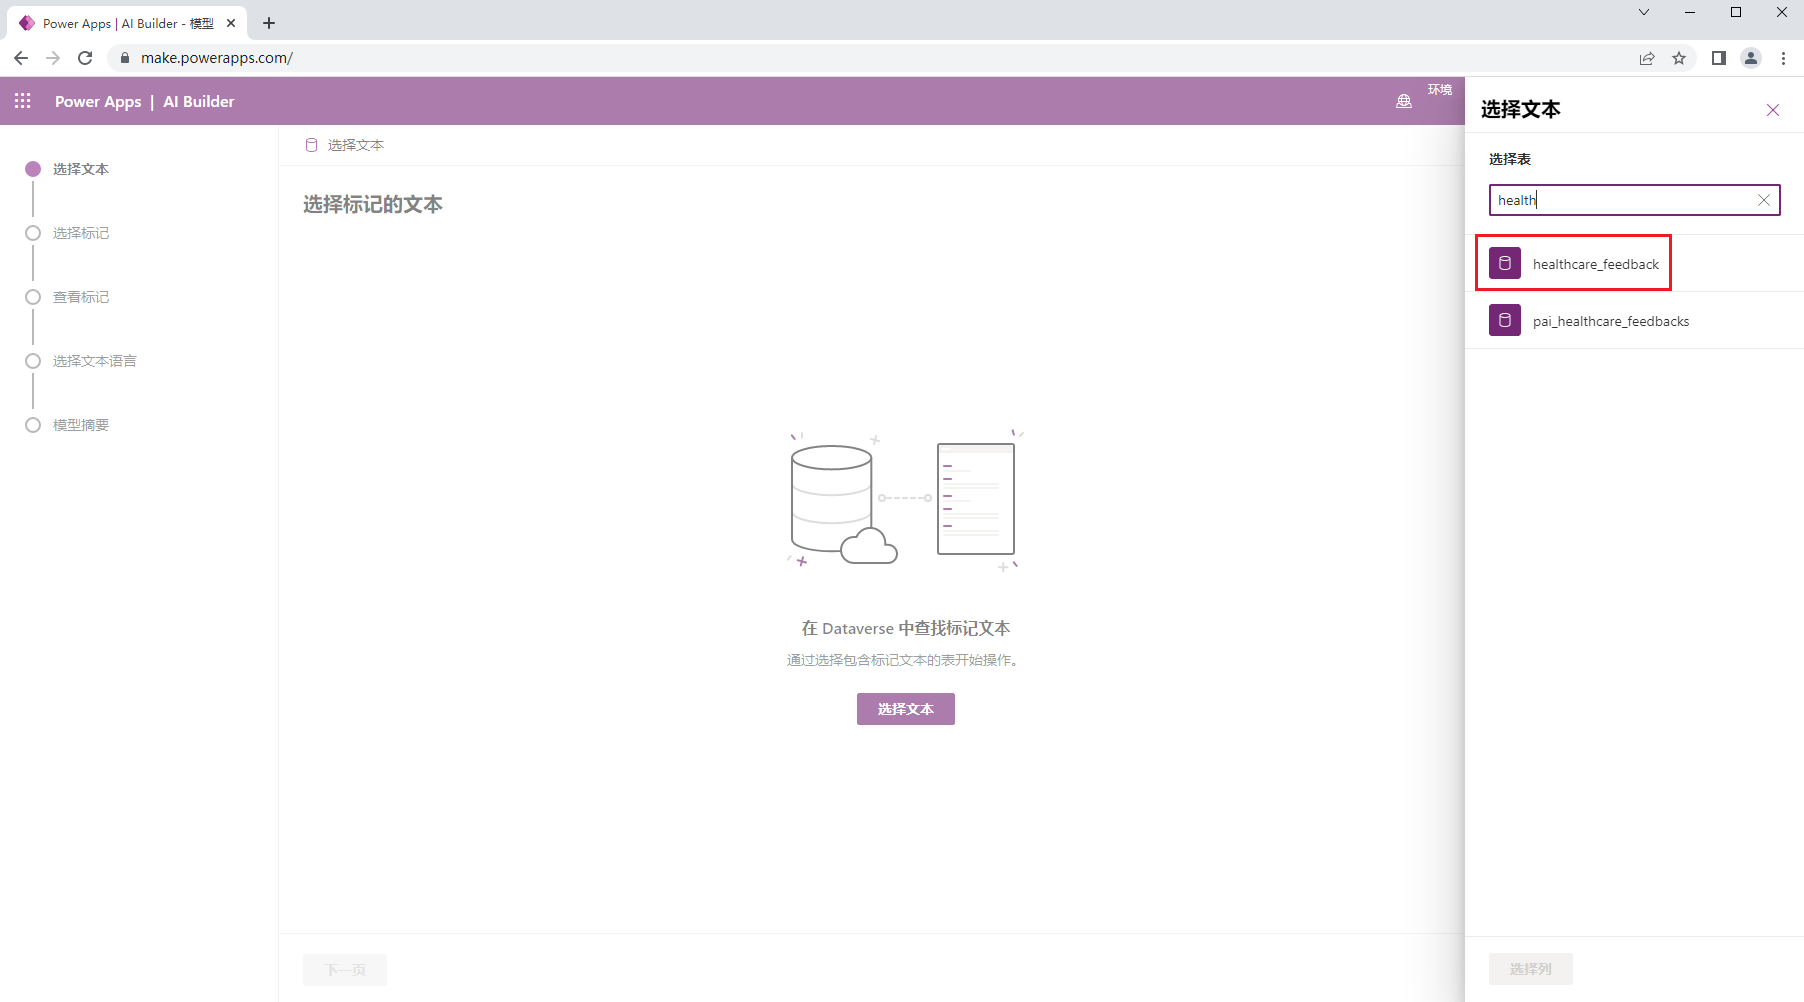Select the pai_healthcare_feedbacks table
1804x1002 pixels.
1634,321
